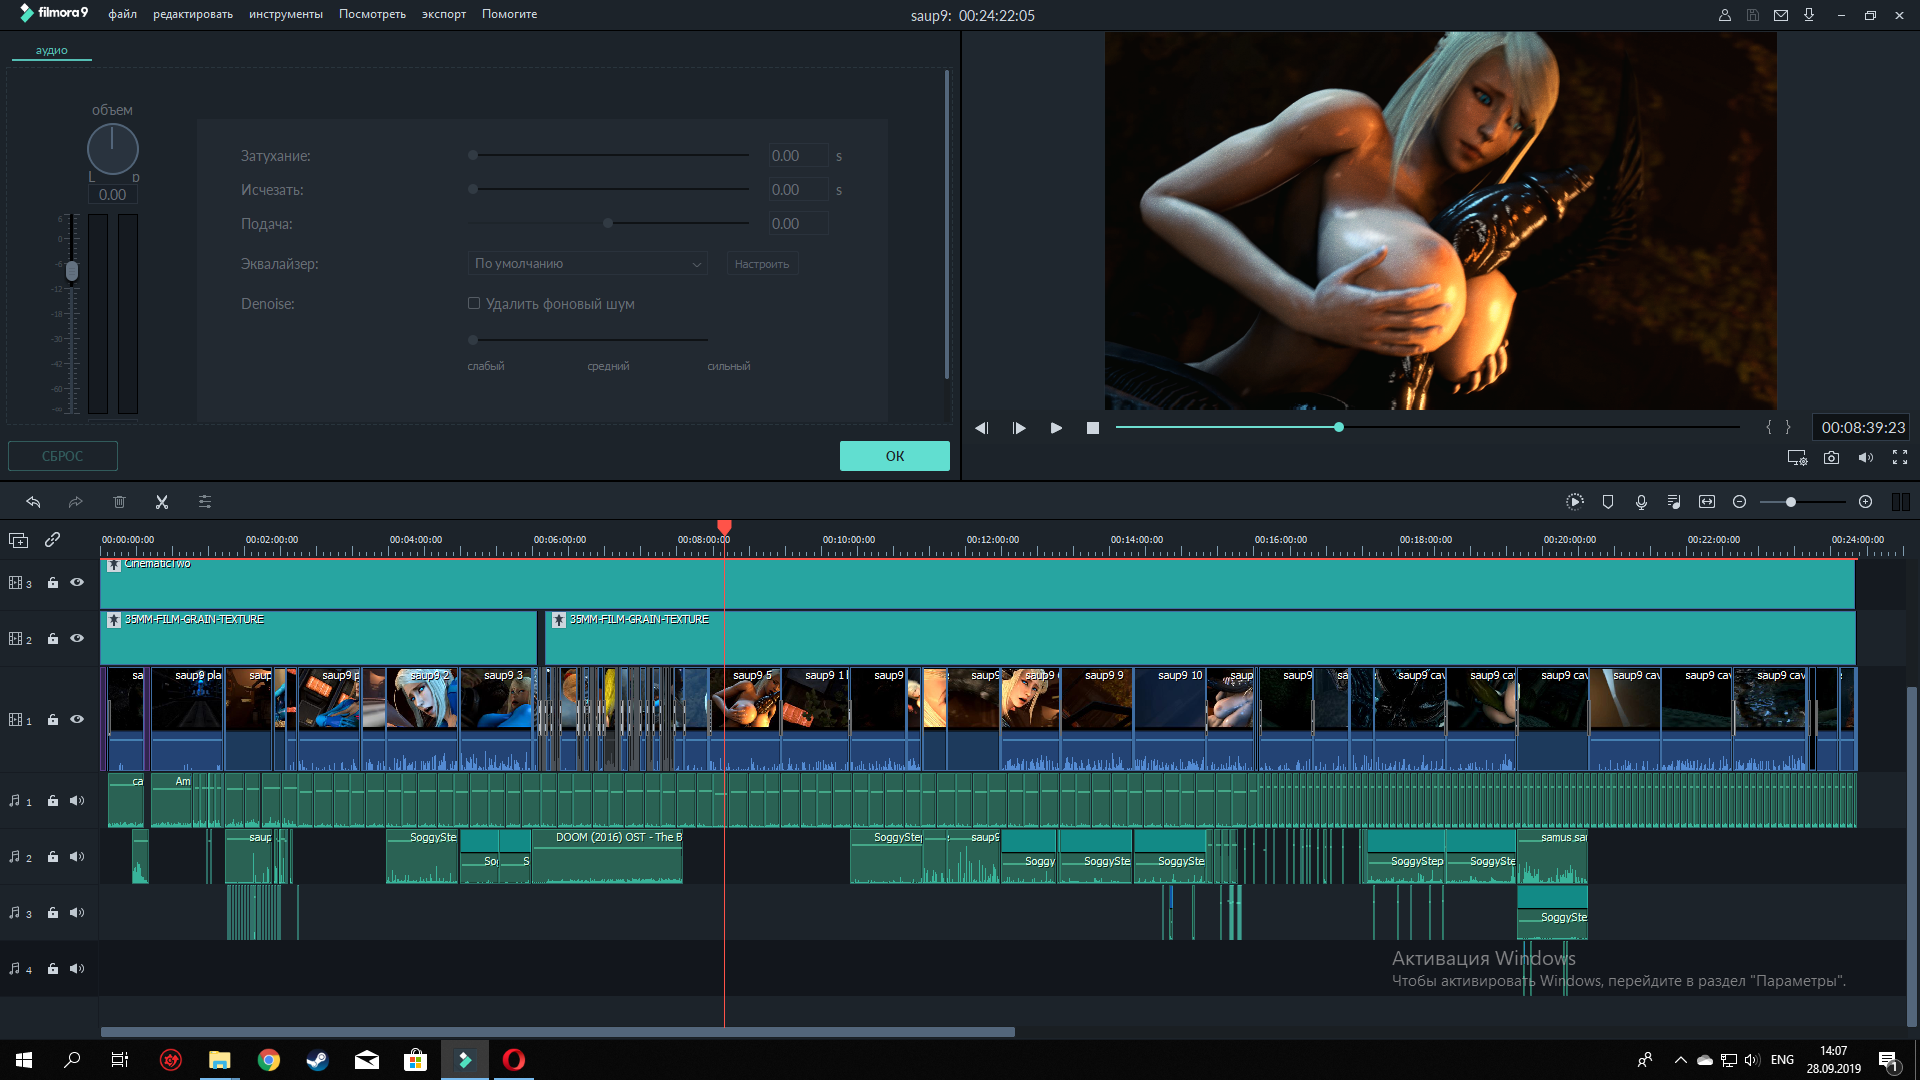Open the инструменты menu
Screen dimensions: 1920x1080
(x=286, y=14)
